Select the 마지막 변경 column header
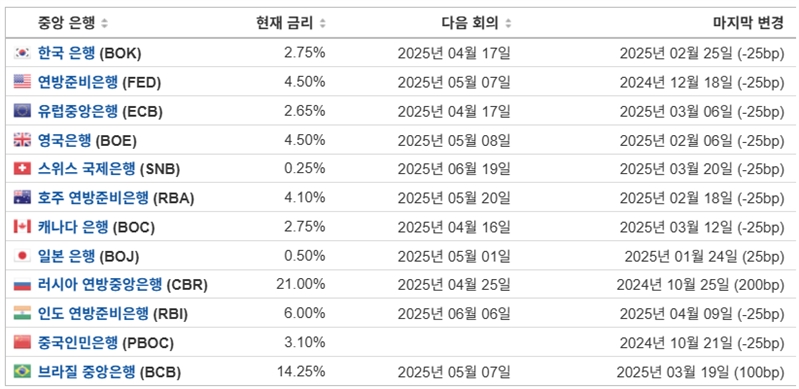The width and height of the screenshot is (799, 389). pyautogui.click(x=748, y=23)
